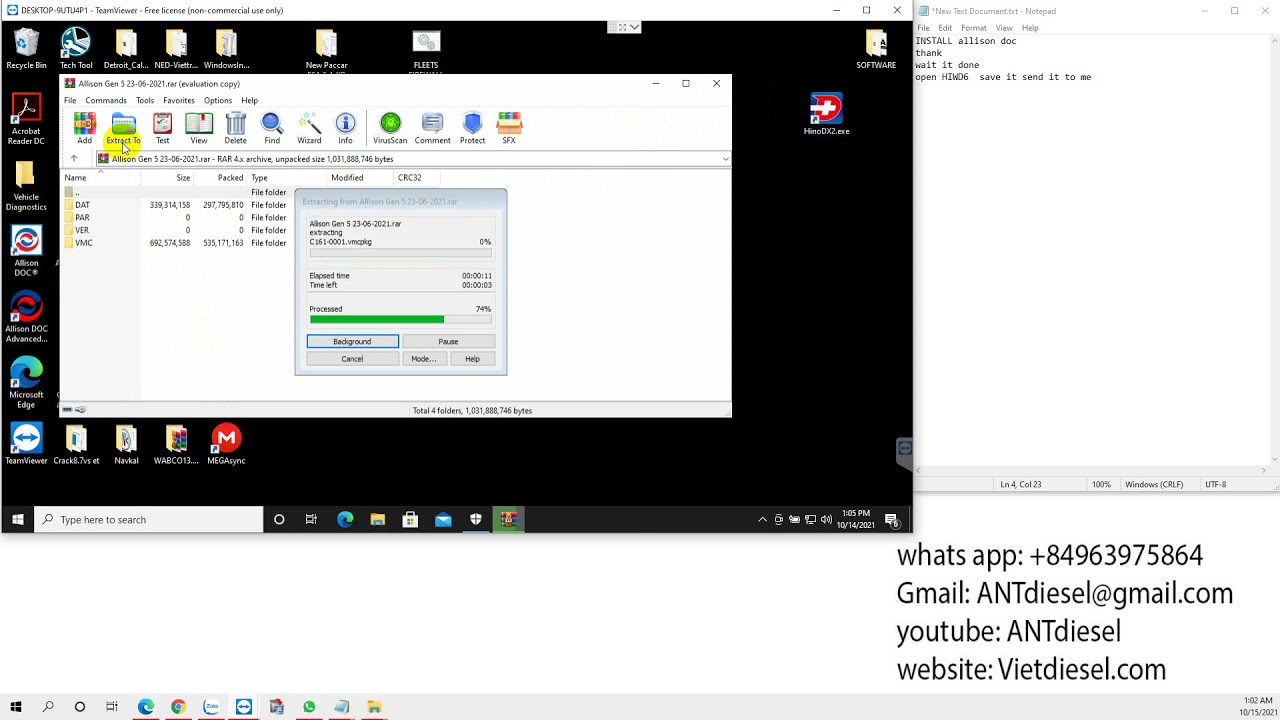Click the Test archive toolbar icon
Screen dimensions: 1280x720
(162, 128)
